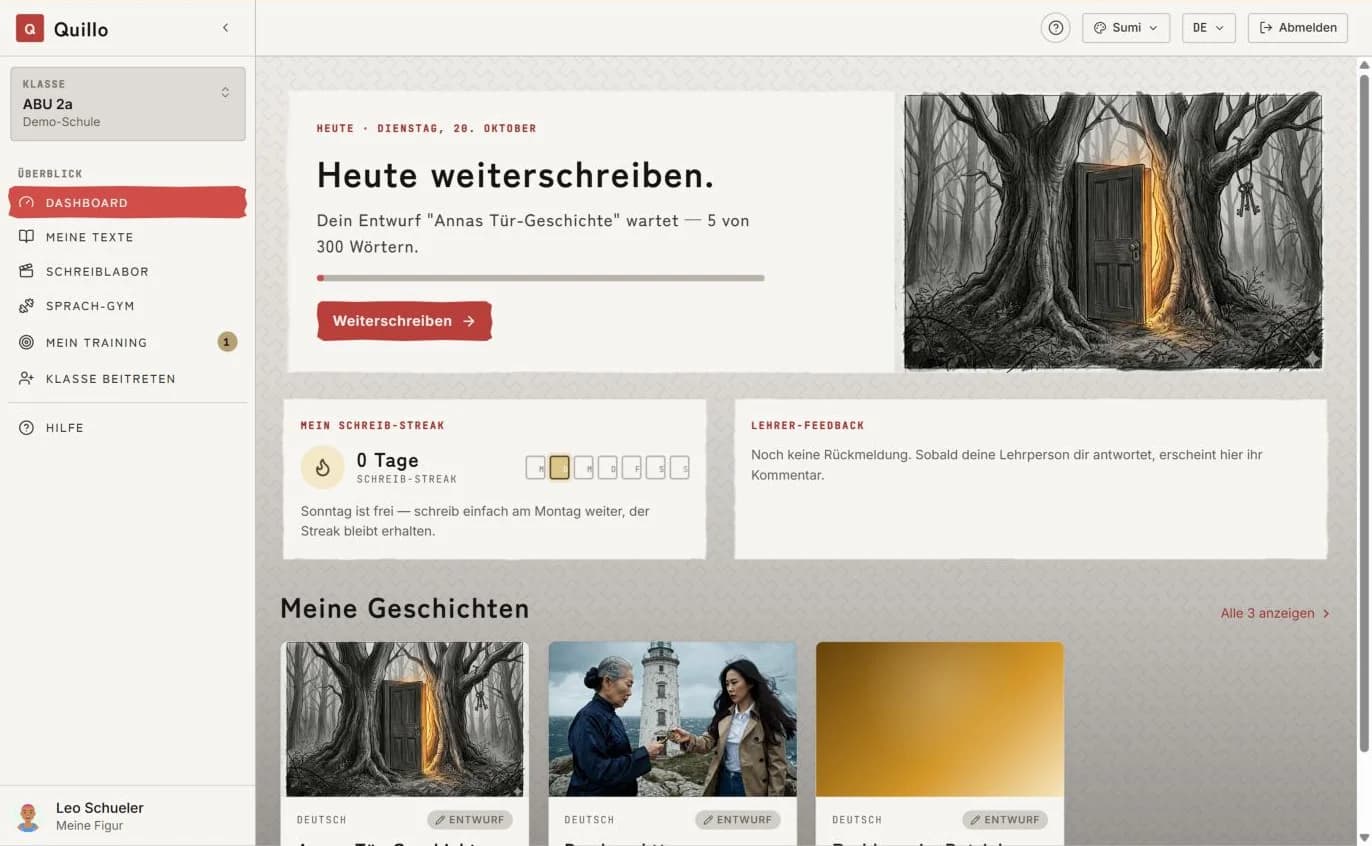Click the clapperboard icon beside Schreiblabor
The image size is (1372, 846).
point(26,271)
